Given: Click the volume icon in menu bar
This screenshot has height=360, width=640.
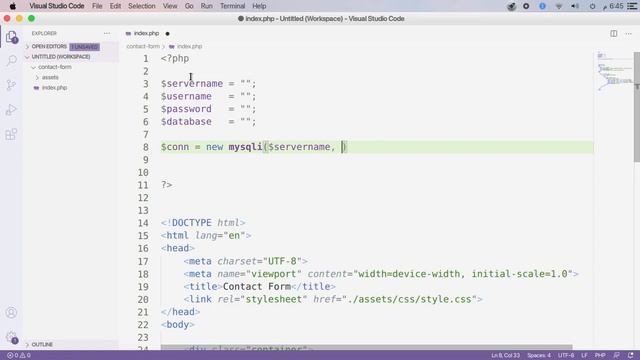Looking at the screenshot, I should [x=575, y=6].
